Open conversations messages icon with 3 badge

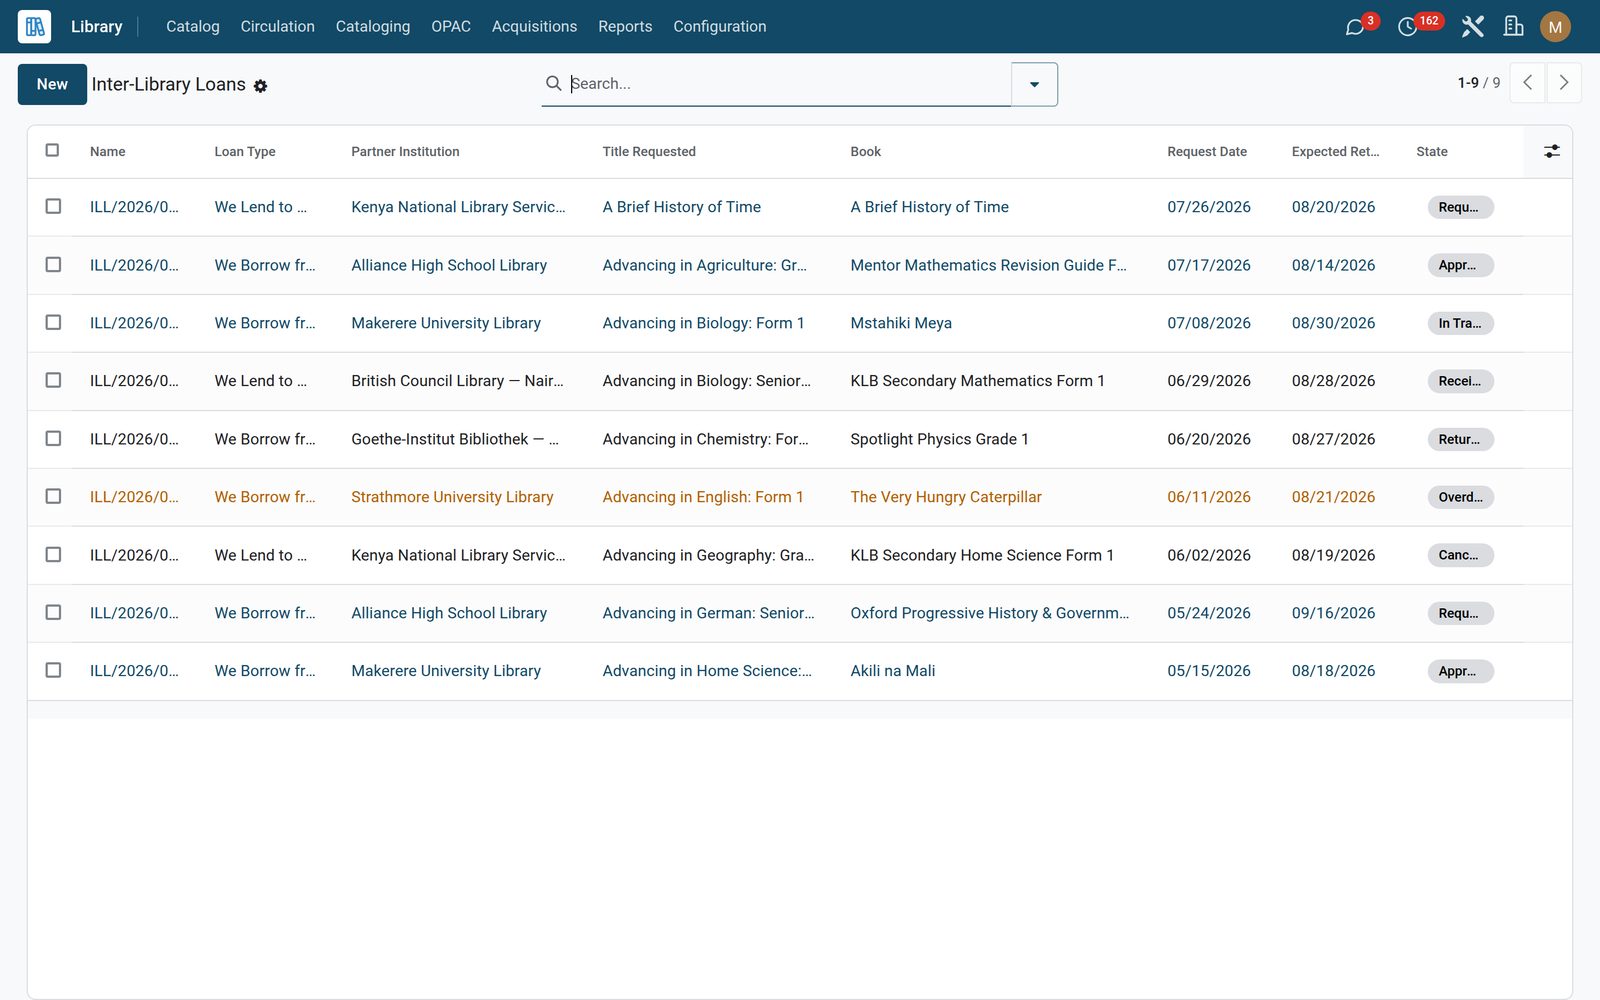[1355, 27]
